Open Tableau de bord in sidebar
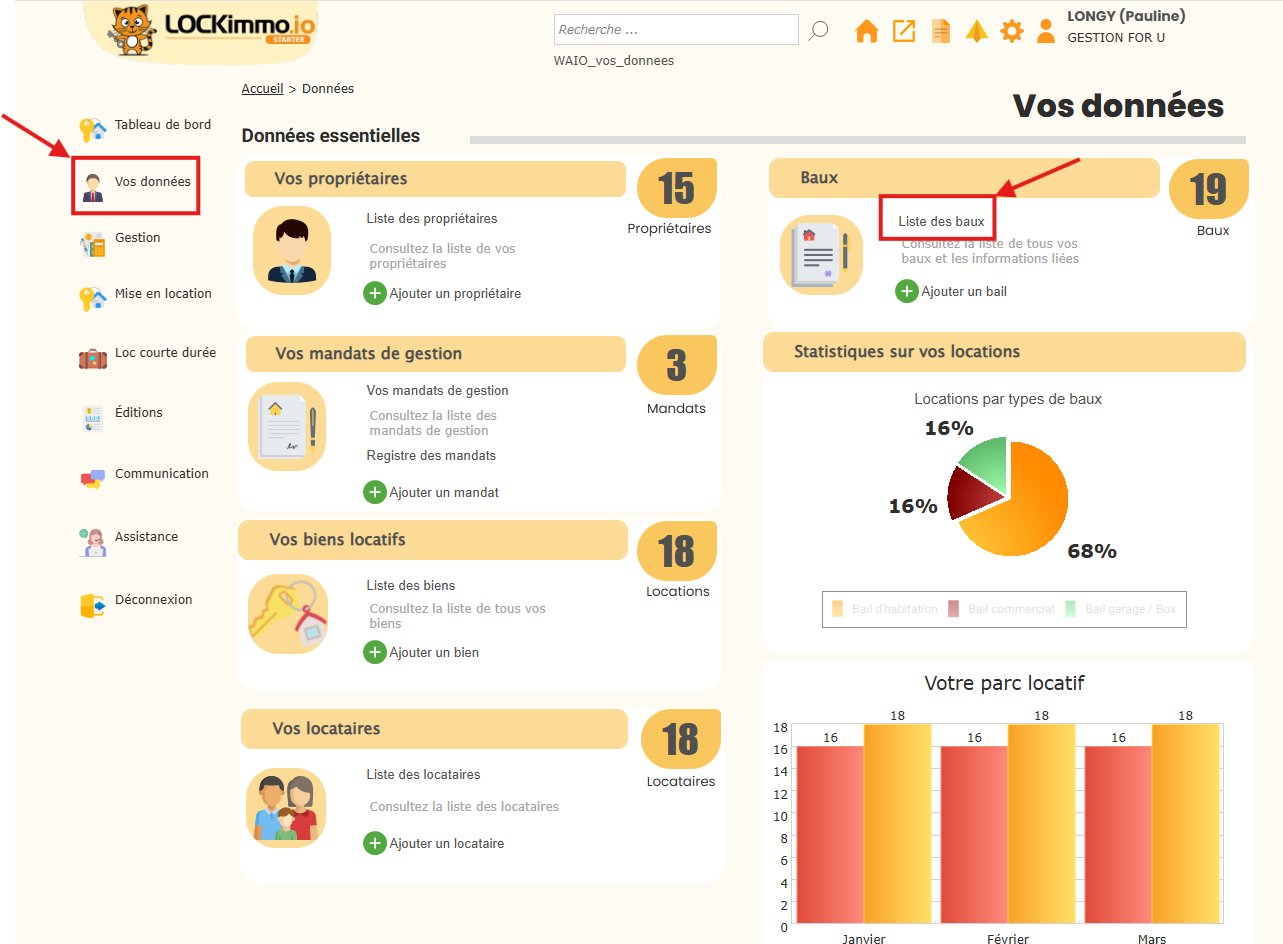Image resolution: width=1283 pixels, height=944 pixels. (162, 125)
